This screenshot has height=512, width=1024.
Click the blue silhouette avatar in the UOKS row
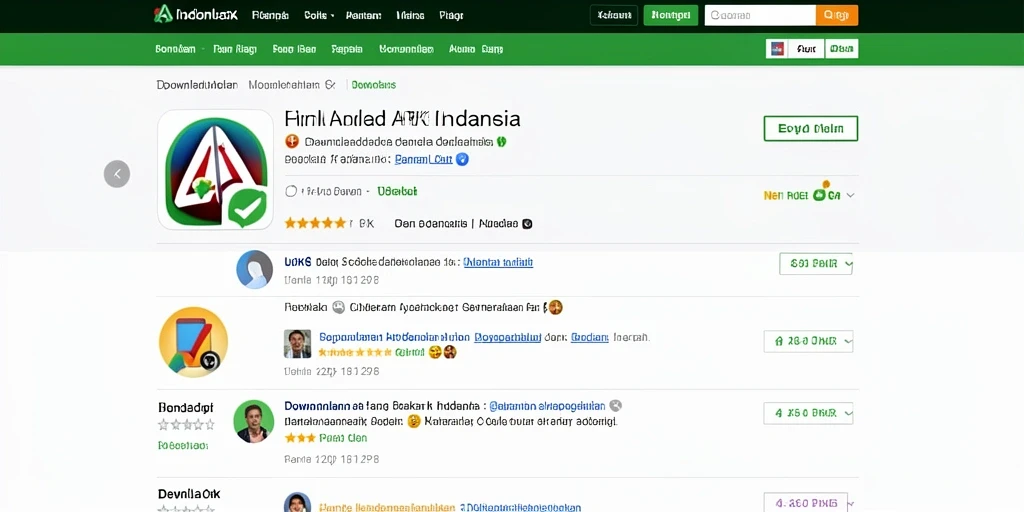[x=255, y=269]
